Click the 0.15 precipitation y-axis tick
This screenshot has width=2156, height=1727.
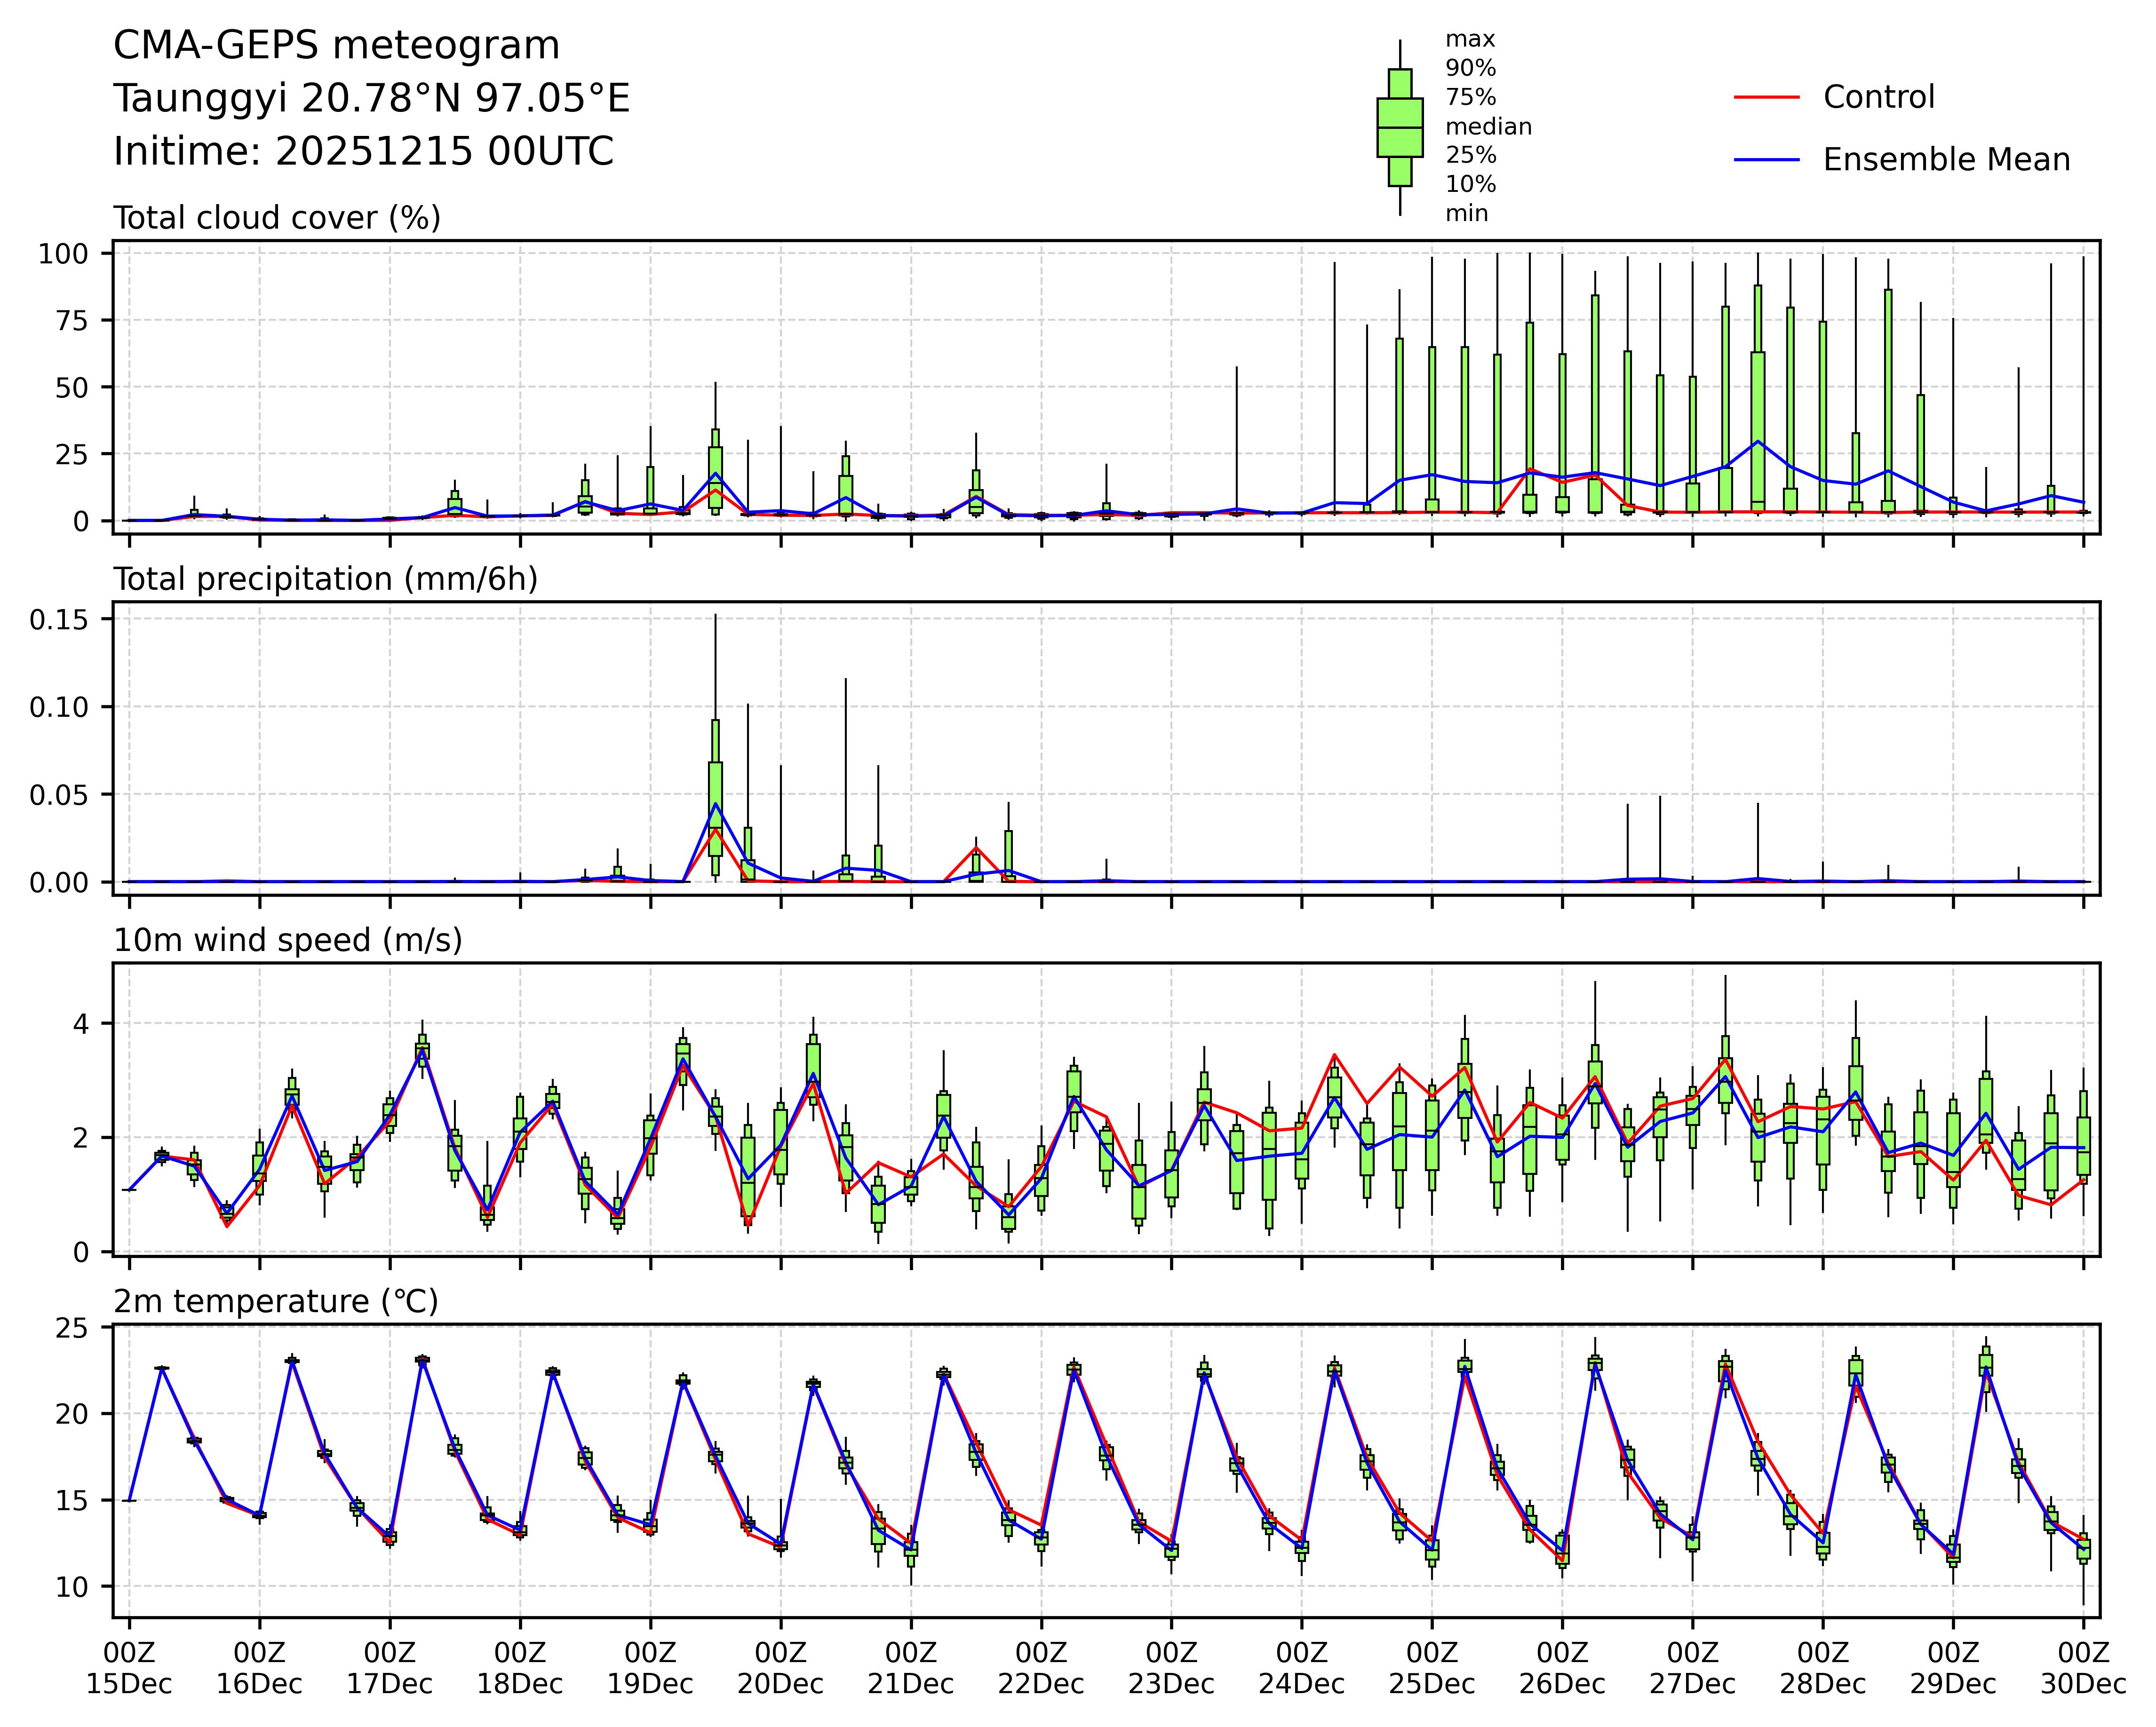(58, 620)
